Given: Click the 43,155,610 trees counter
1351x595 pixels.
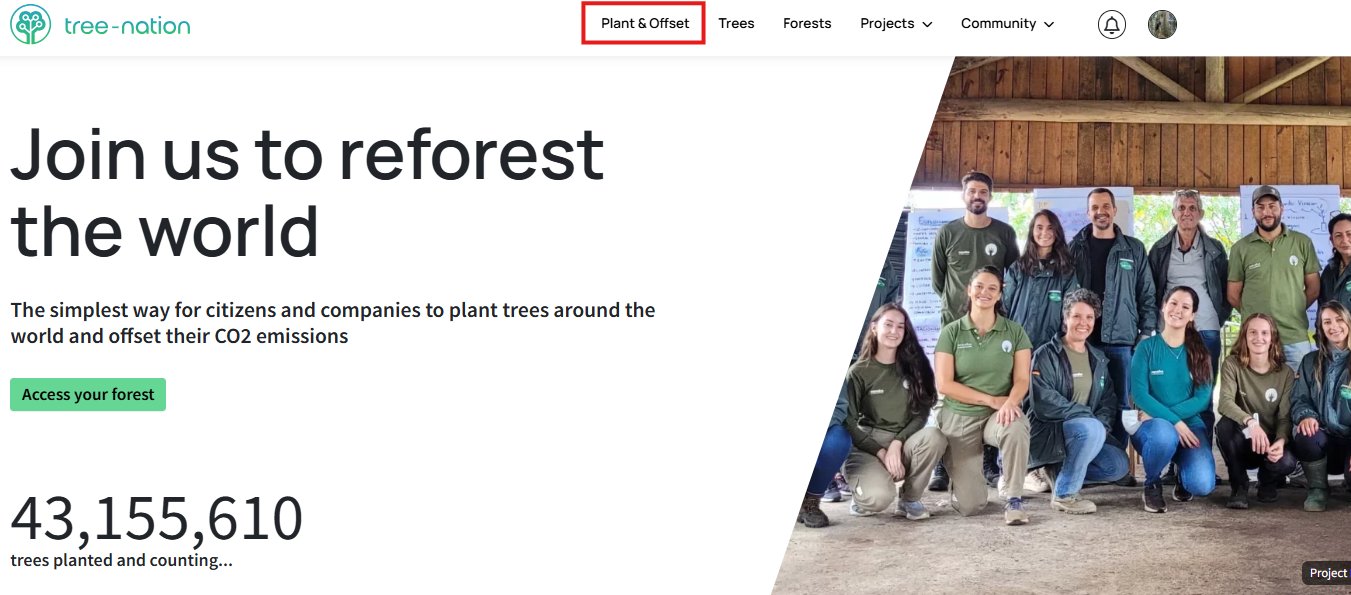Looking at the screenshot, I should tap(157, 518).
